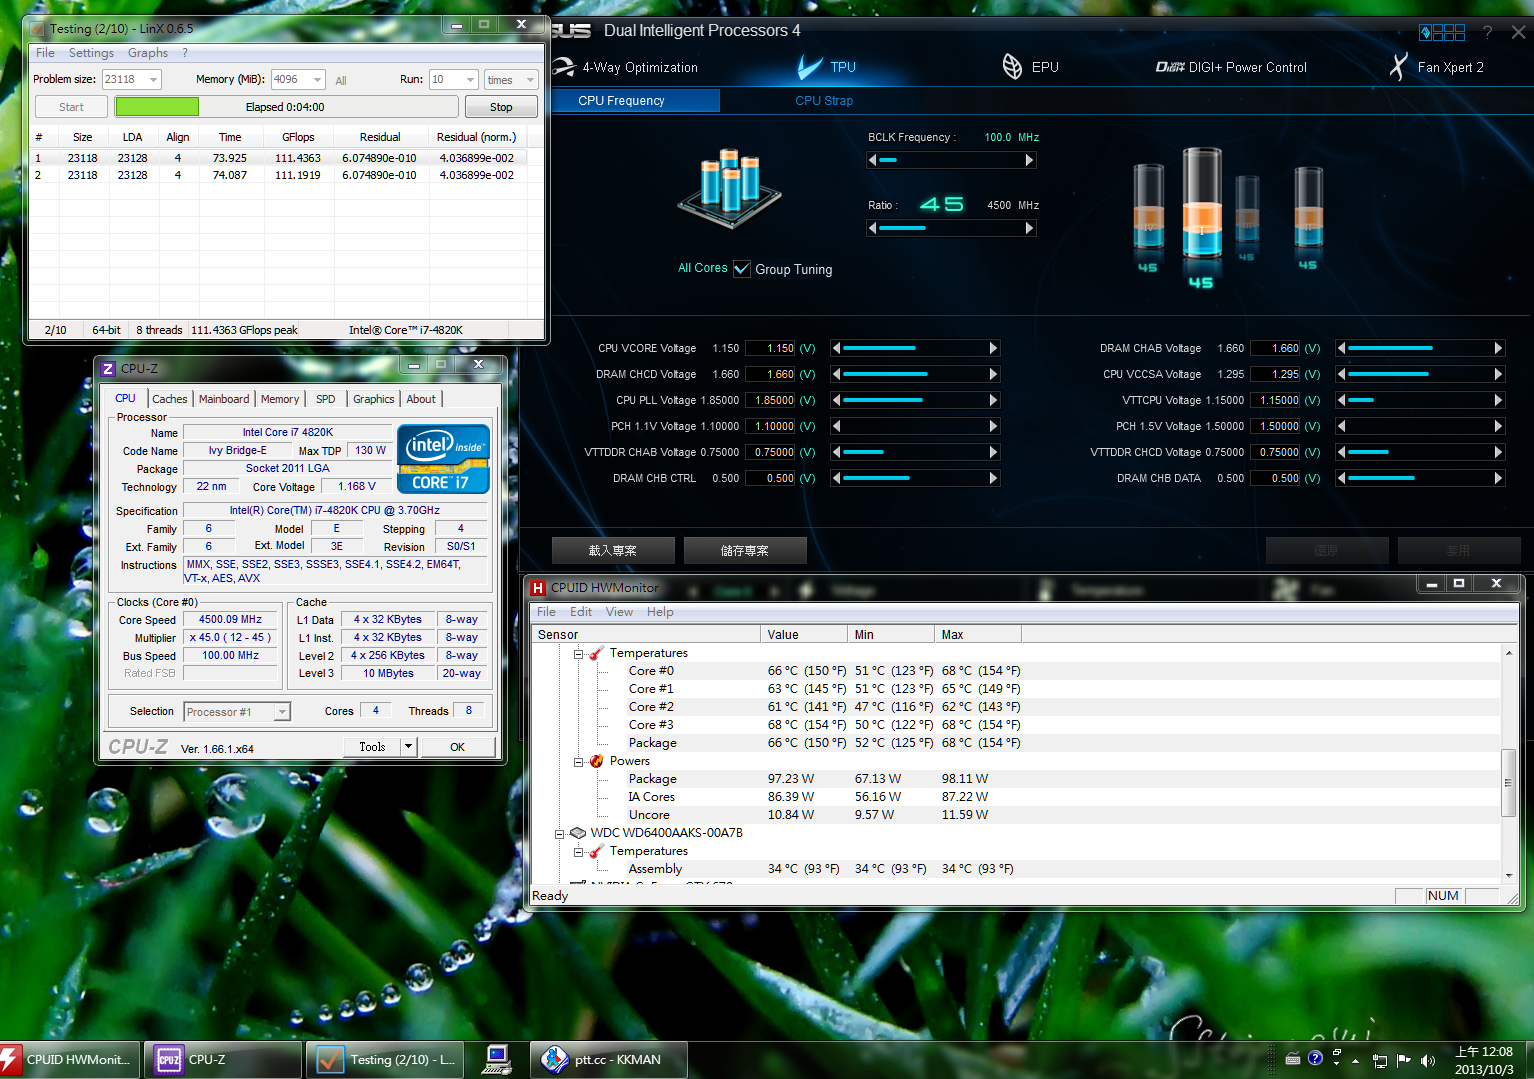
Task: Click the volume speaker tray icon
Action: (x=1428, y=1060)
